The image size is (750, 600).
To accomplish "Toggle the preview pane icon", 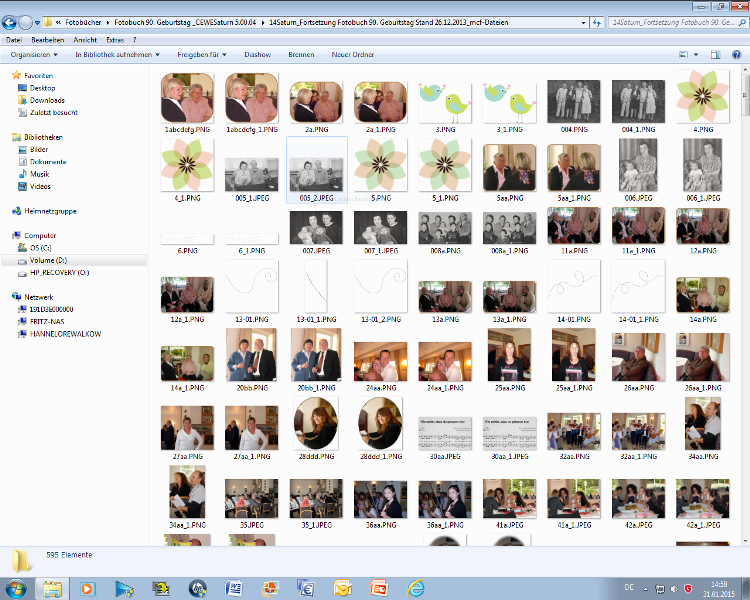I will click(x=715, y=55).
